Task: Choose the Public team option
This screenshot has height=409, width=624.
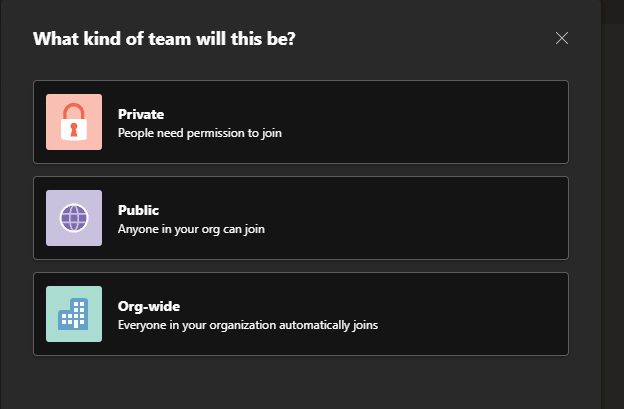Action: tap(300, 218)
